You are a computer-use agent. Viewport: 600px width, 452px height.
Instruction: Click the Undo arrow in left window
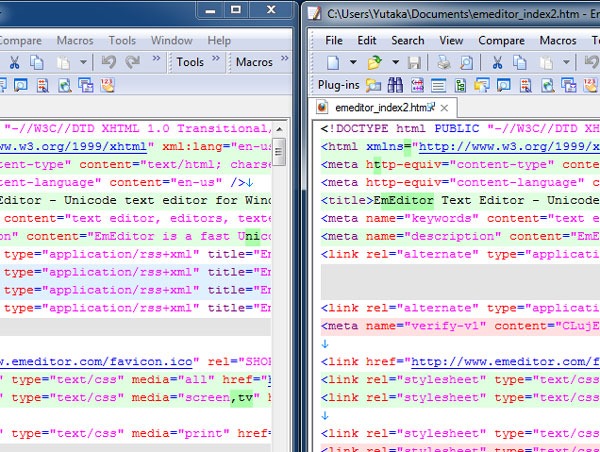(109, 62)
